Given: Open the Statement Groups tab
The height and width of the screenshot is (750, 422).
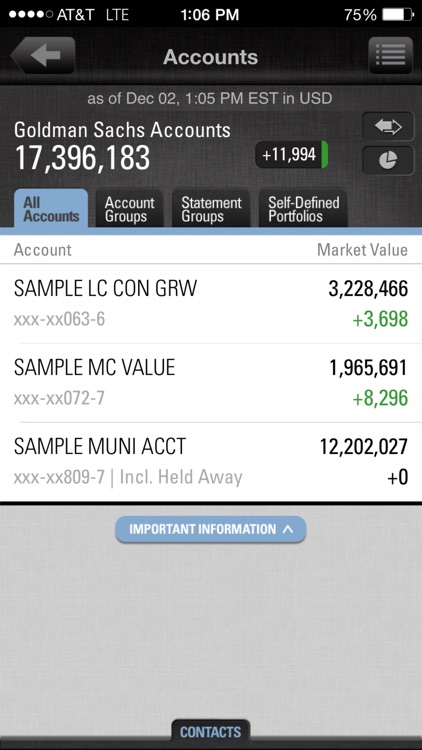Looking at the screenshot, I should [x=211, y=209].
